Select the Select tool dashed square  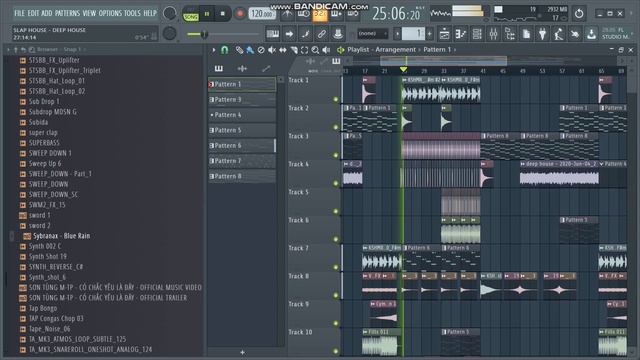pyautogui.click(x=304, y=50)
